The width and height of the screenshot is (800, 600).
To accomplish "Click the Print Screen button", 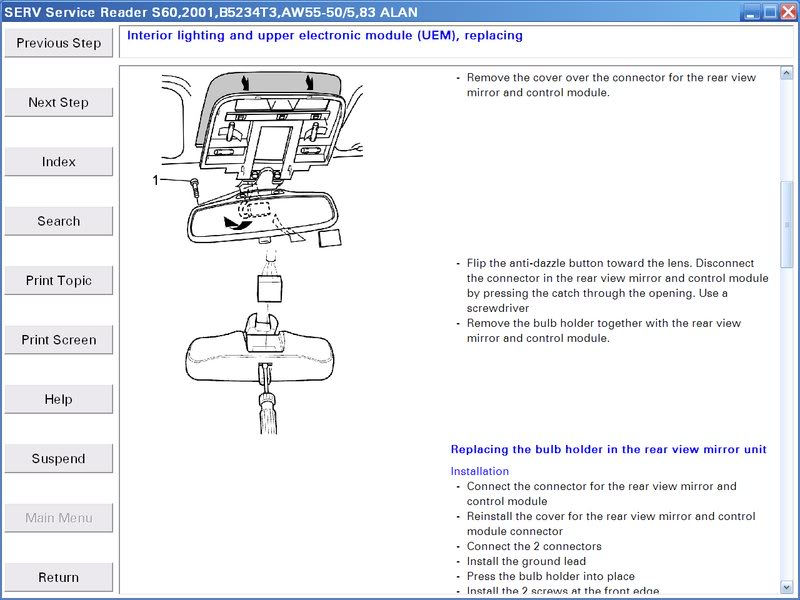I will [x=59, y=340].
